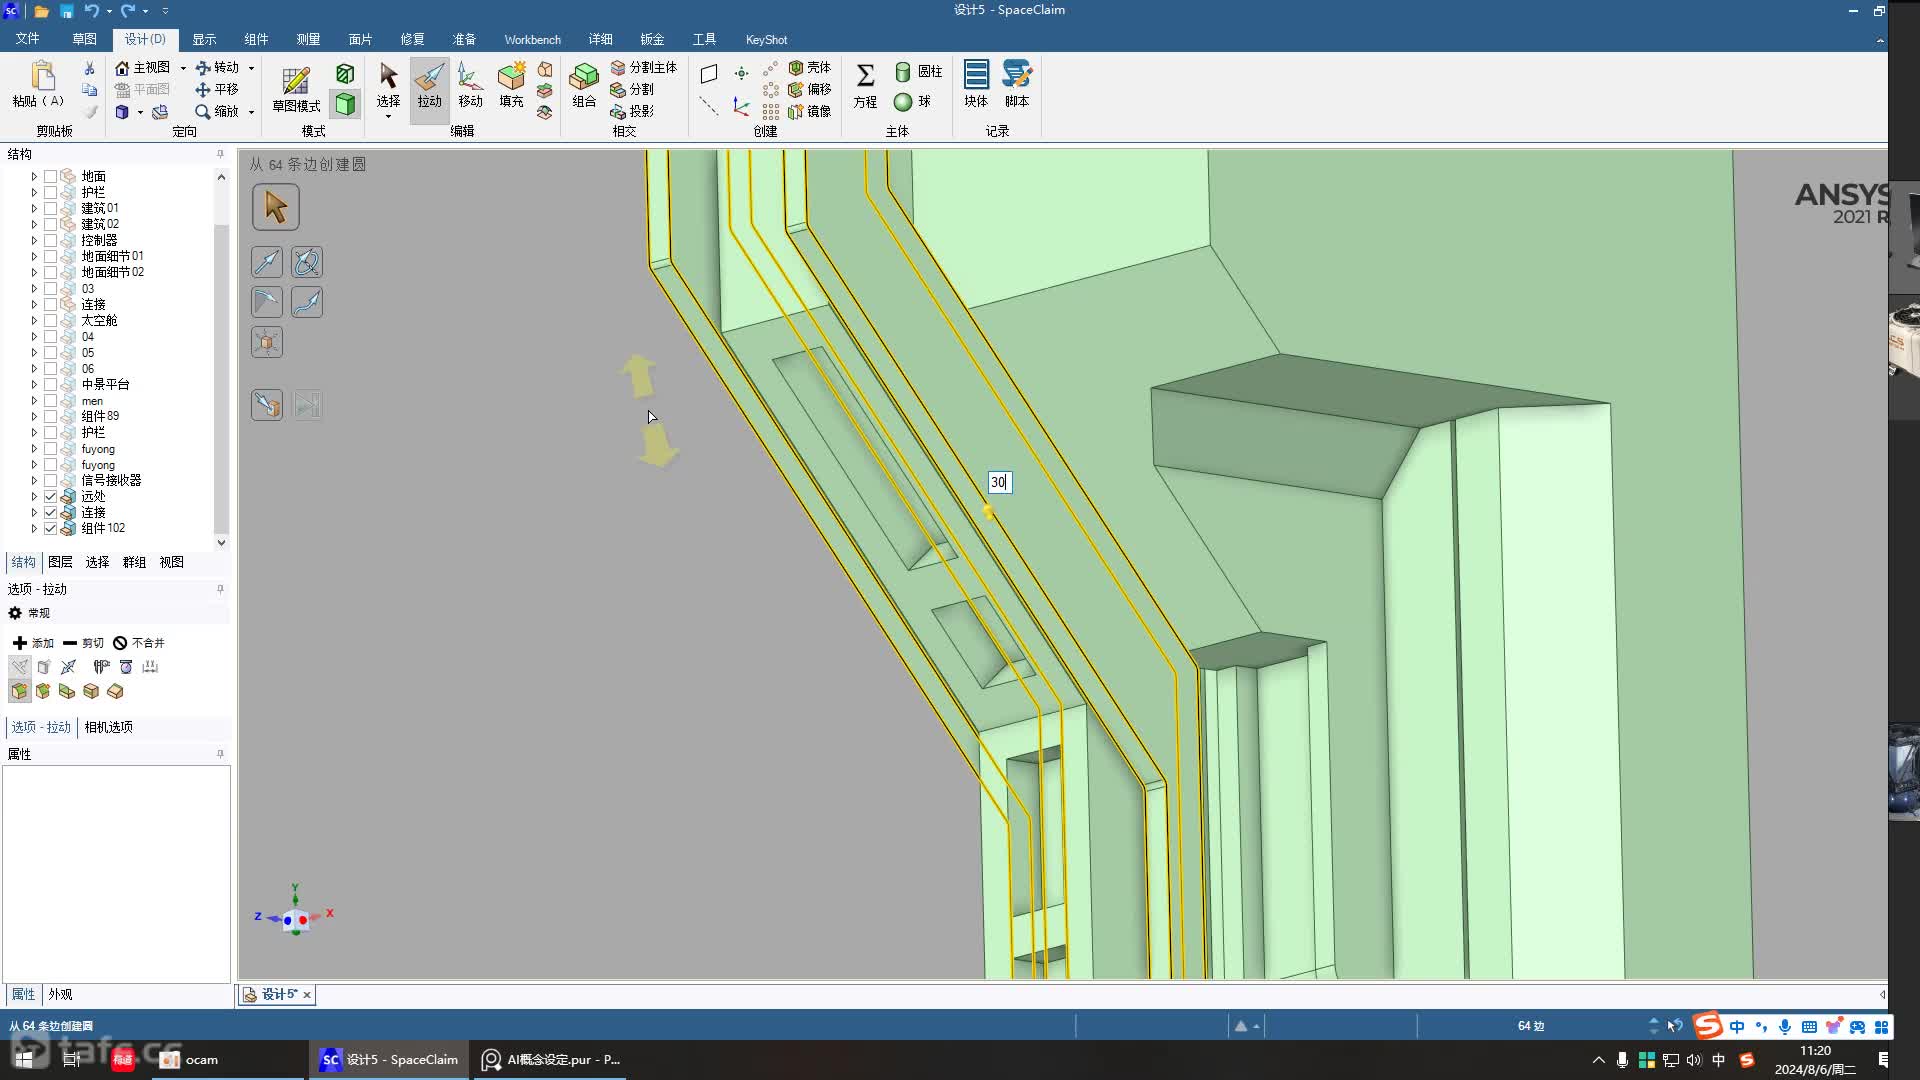The width and height of the screenshot is (1920, 1080).
Task: Click the select arrow tool guide in viewport
Action: coord(275,207)
